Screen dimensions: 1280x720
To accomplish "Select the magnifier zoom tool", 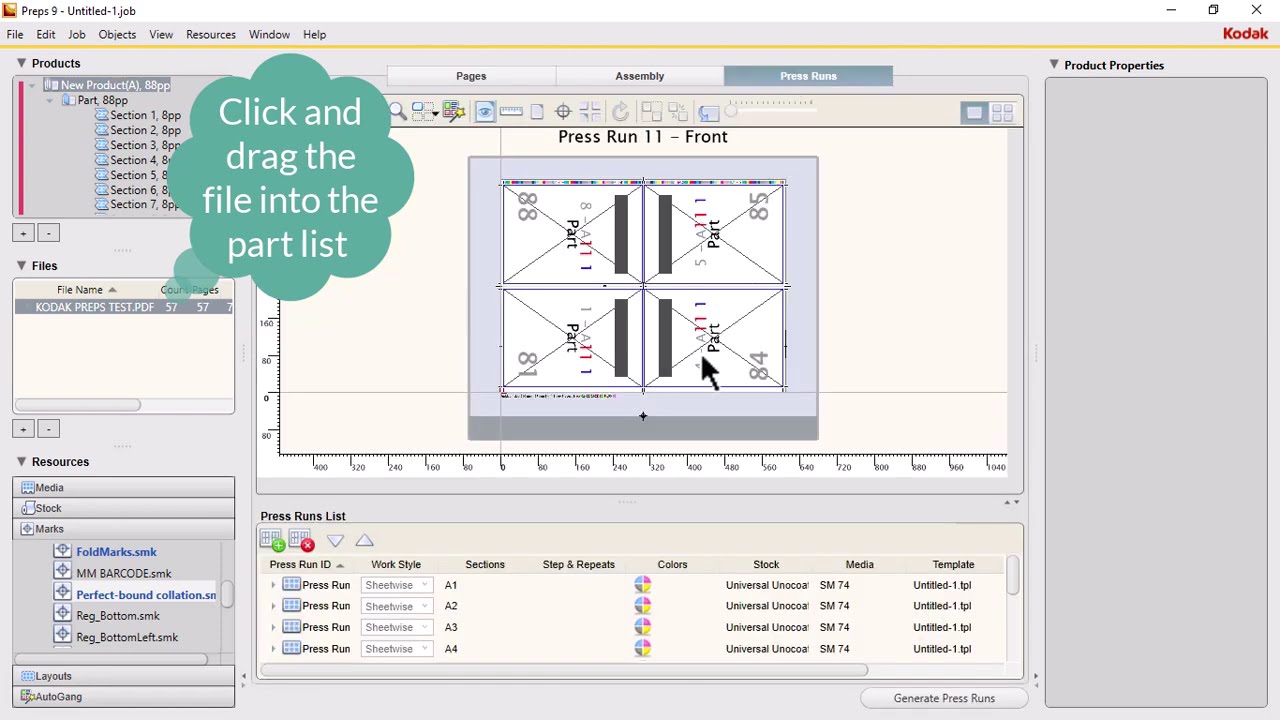I will tap(398, 112).
